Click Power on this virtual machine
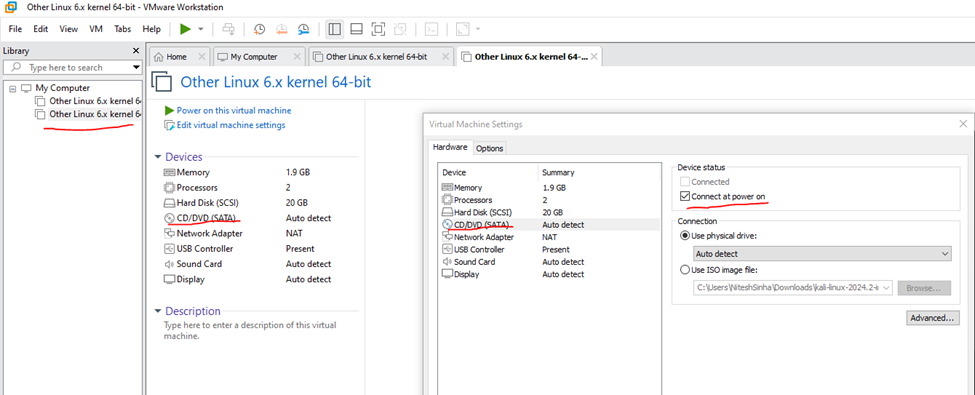 click(234, 110)
